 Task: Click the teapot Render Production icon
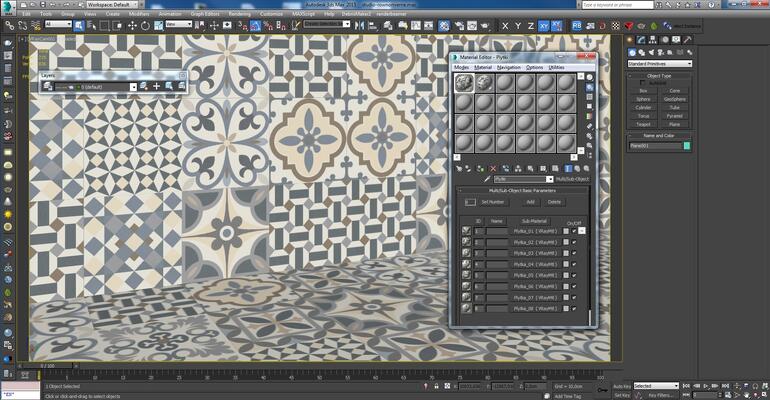(x=485, y=26)
